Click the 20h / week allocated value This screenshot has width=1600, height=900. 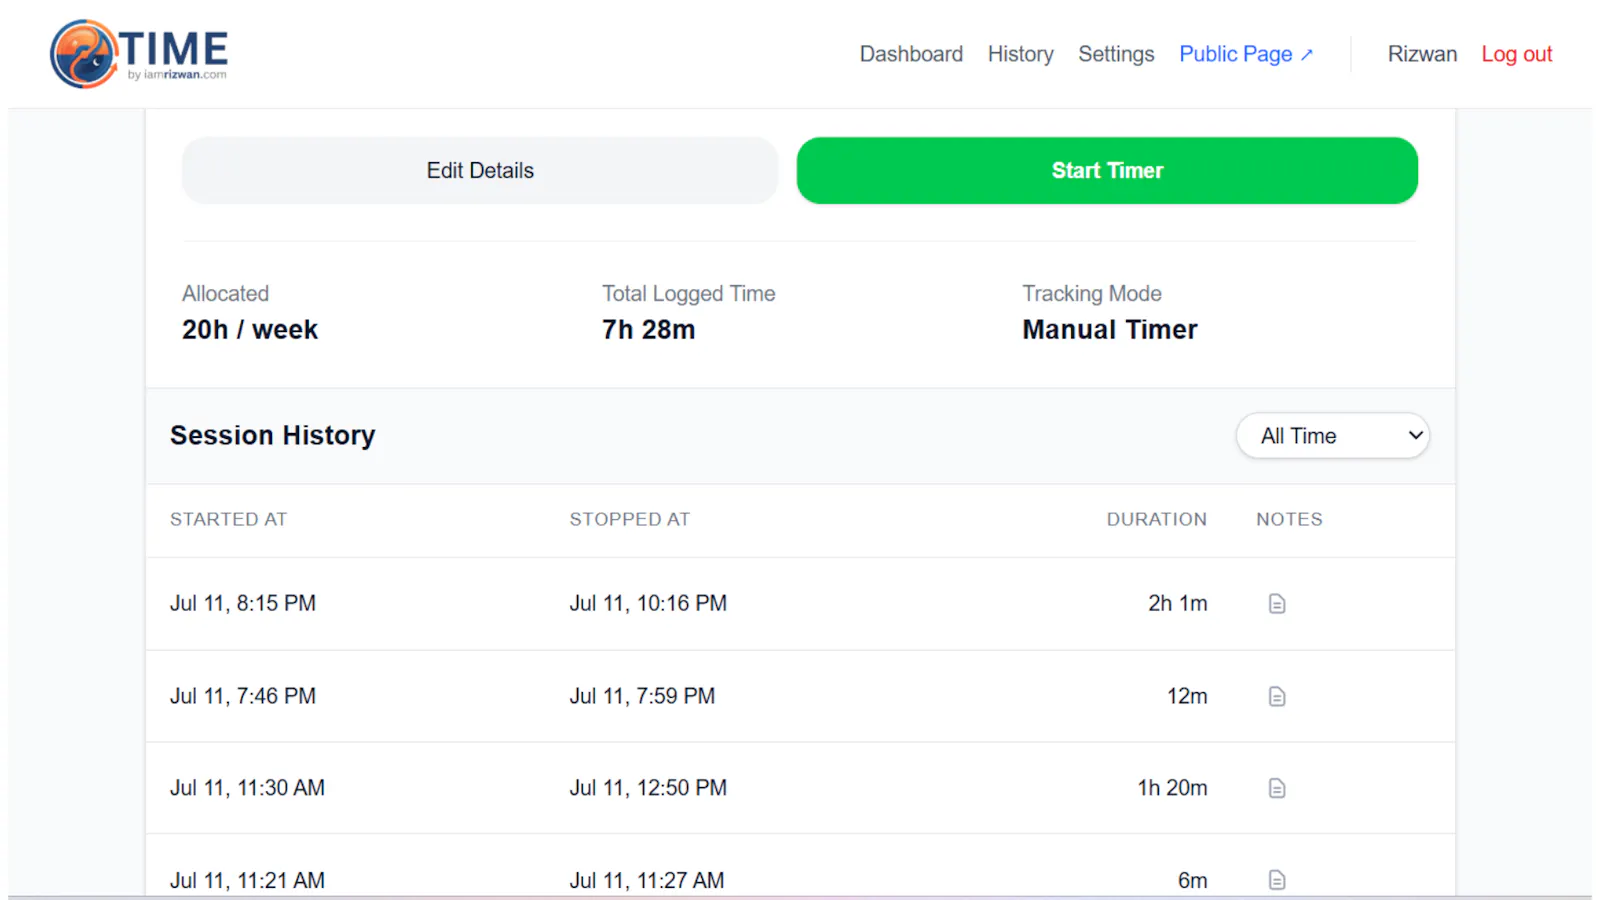(x=250, y=330)
